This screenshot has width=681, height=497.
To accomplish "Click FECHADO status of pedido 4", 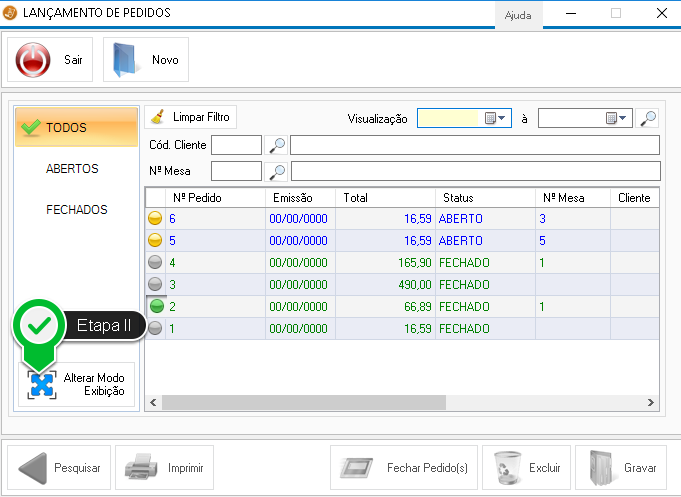I will click(485, 262).
